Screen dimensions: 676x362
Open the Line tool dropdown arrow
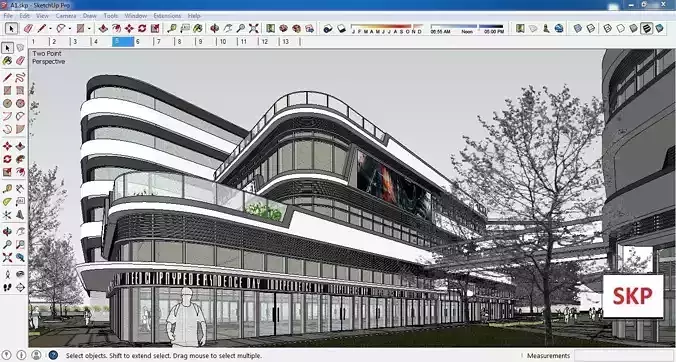(x=50, y=28)
